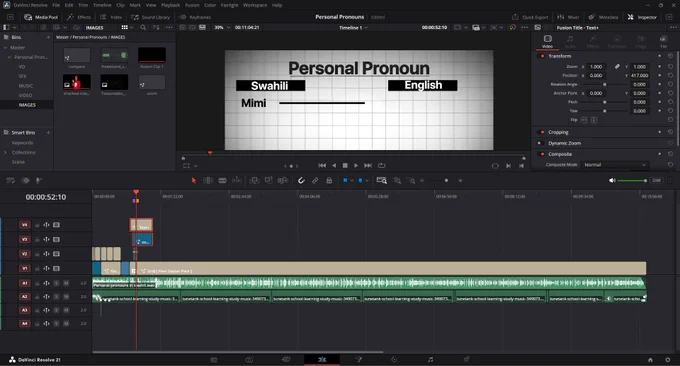Reset the Transform section with its reset icon
Screen dimensions: 680x366
670,56
